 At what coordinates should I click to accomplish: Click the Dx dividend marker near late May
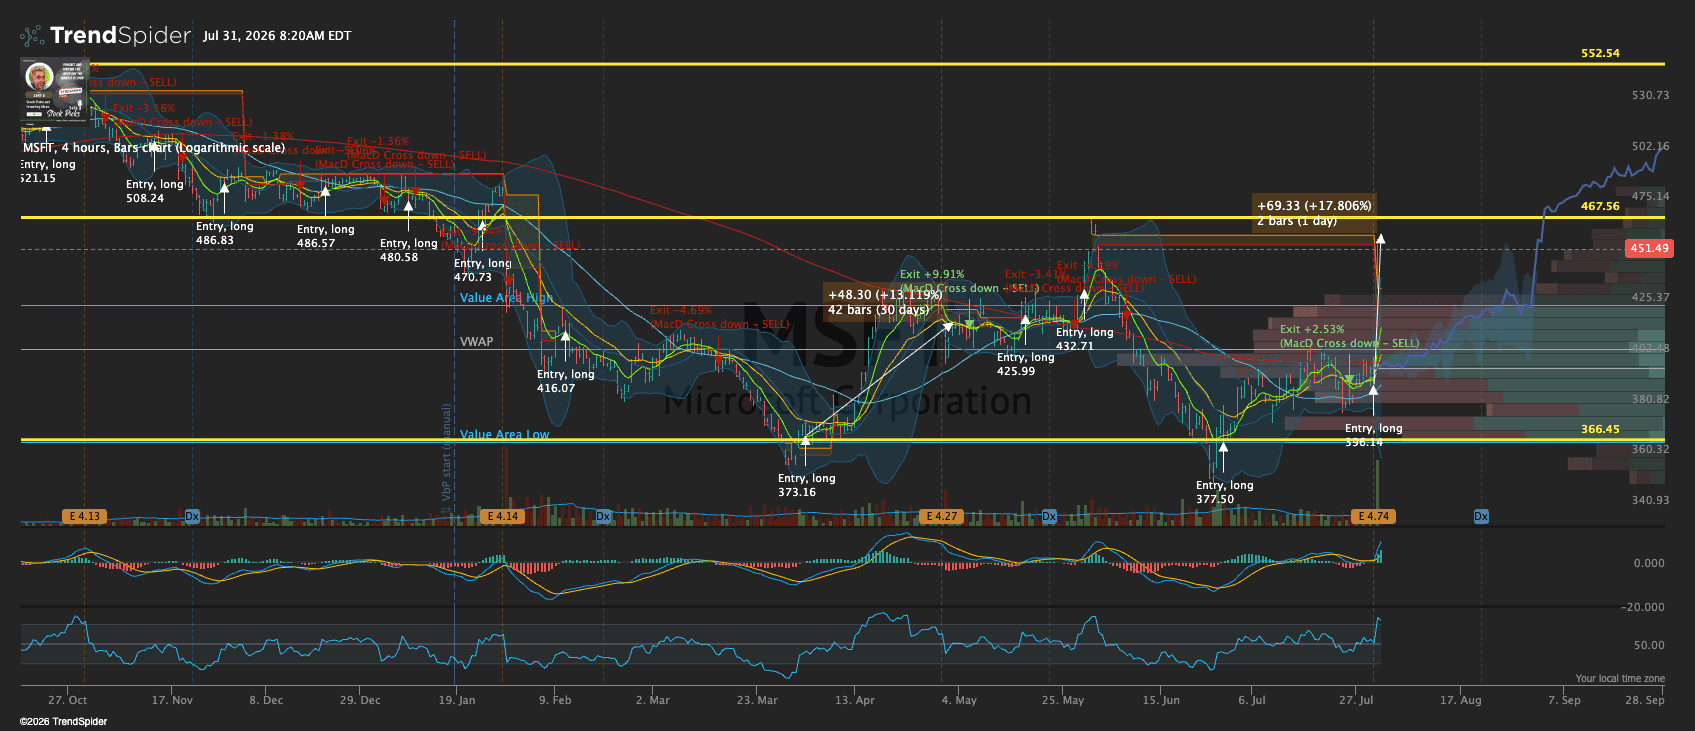pos(1049,517)
